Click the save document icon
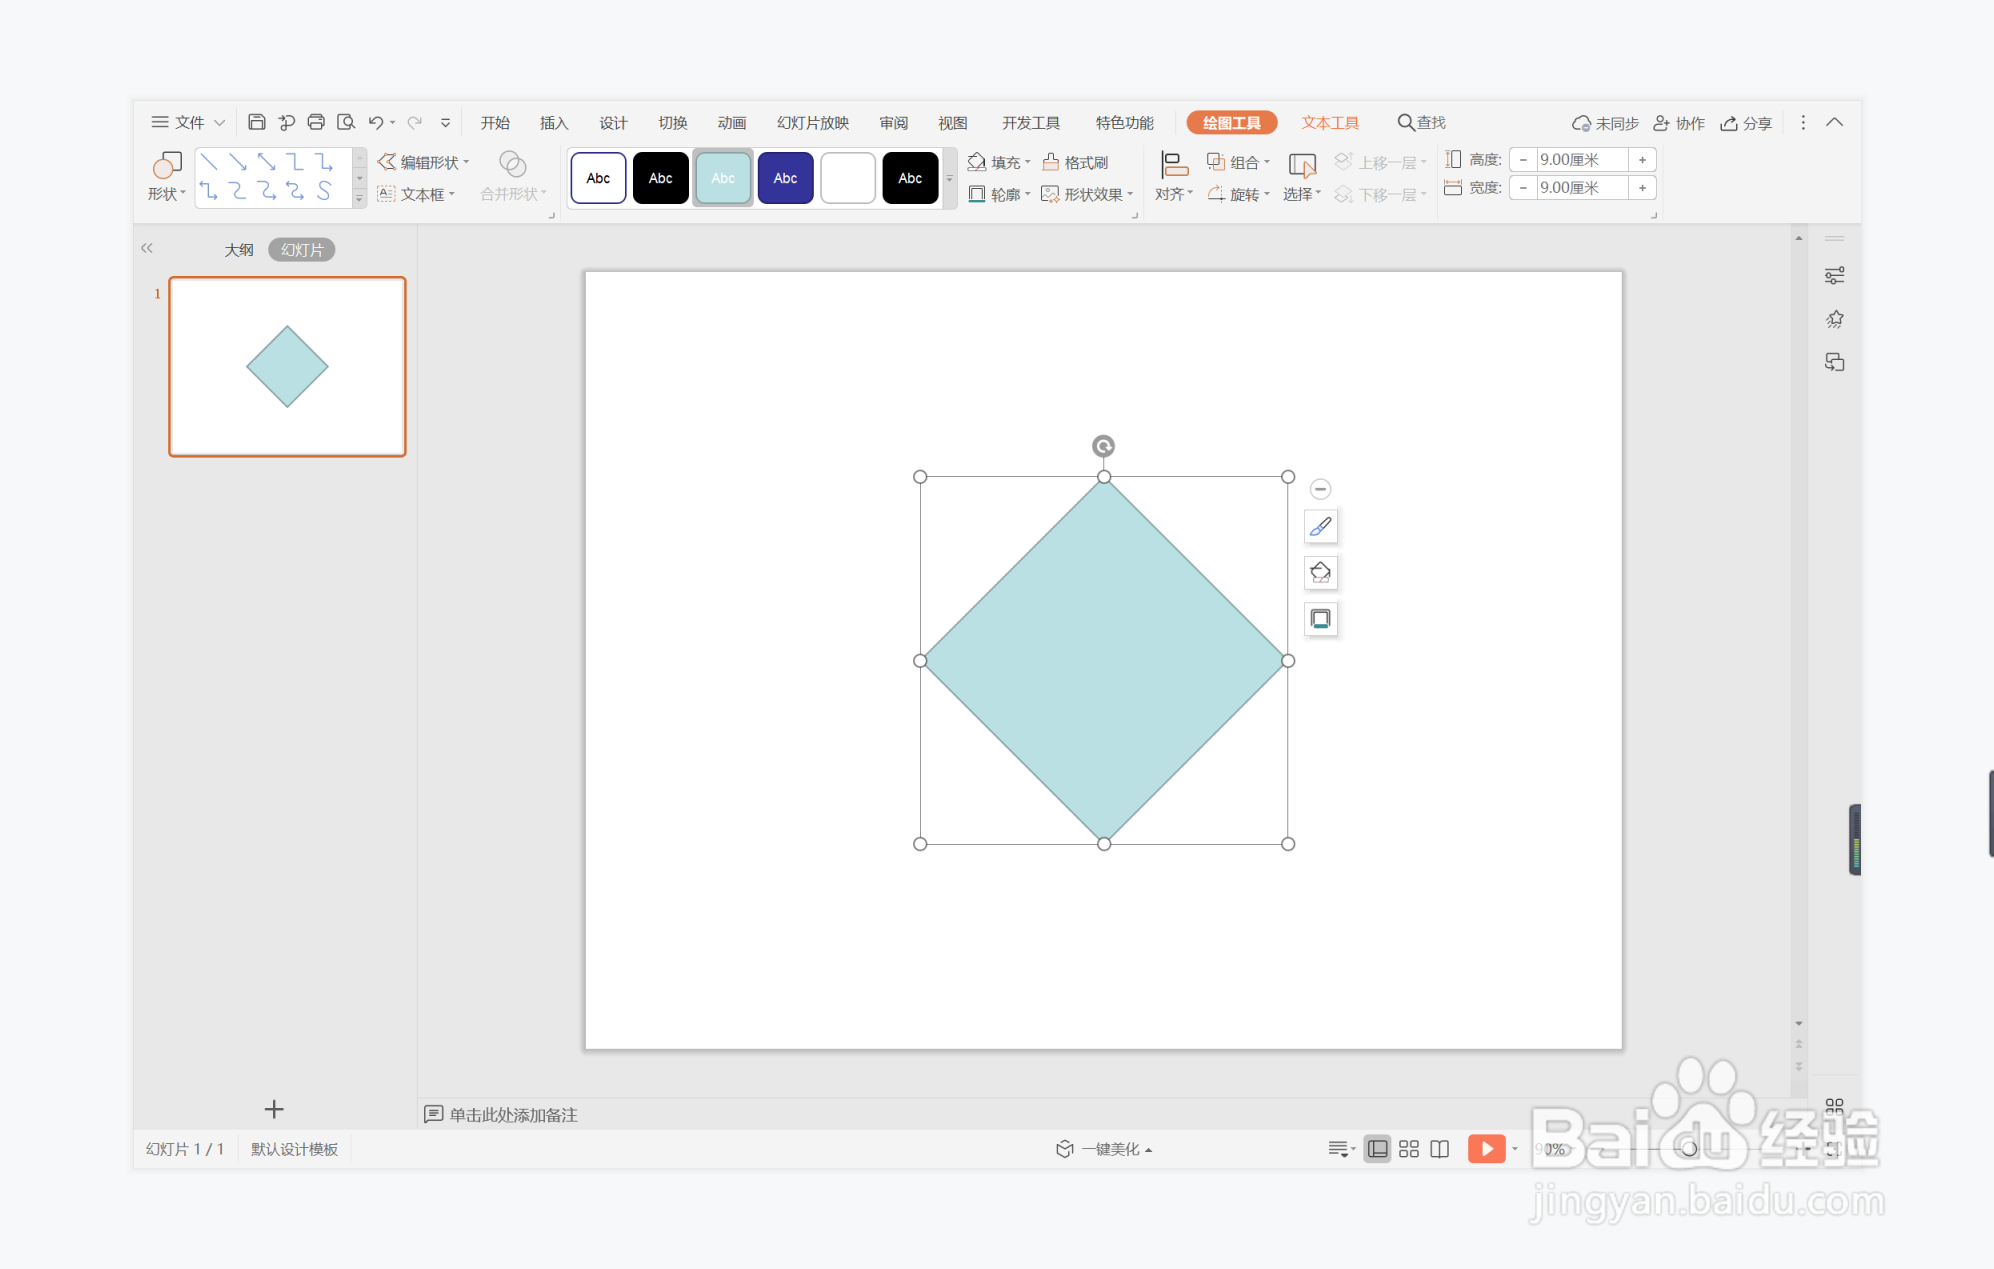The image size is (1994, 1269). [256, 122]
